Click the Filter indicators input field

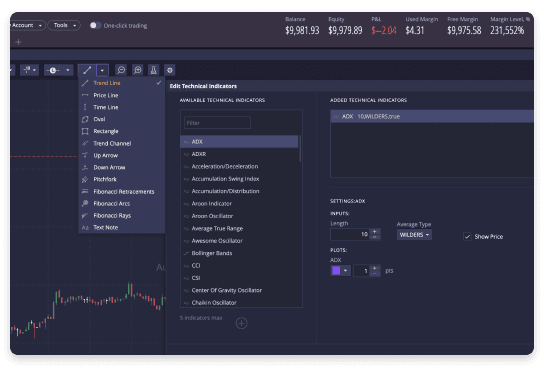[x=217, y=123]
